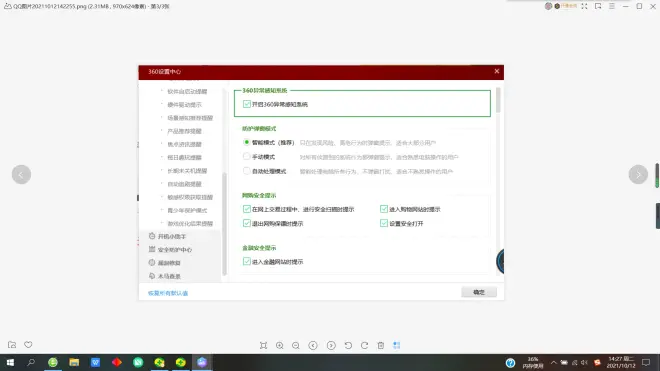Viewport: 660px width, 371px height.
Task: Close the 360设置中心 dialog
Action: 497,71
